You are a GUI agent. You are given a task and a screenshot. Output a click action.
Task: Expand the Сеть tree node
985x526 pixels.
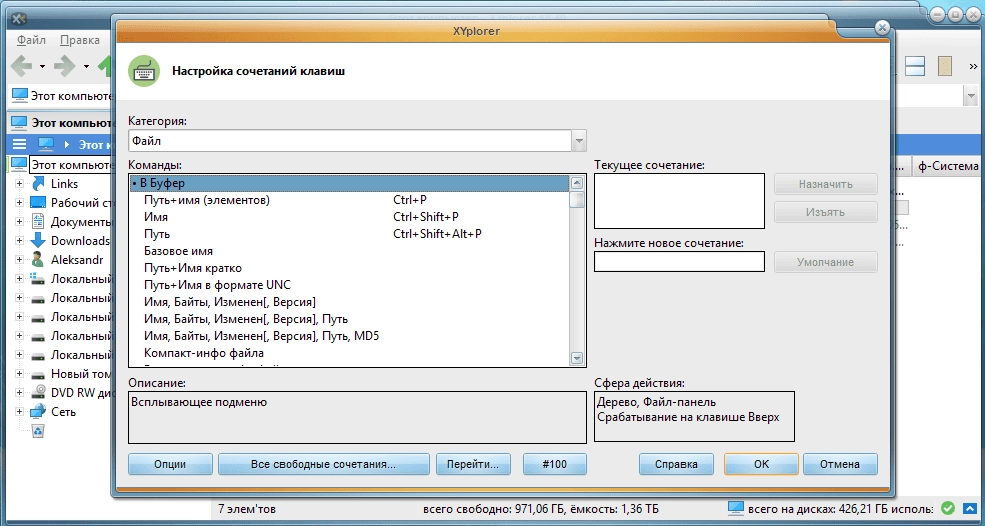point(19,412)
